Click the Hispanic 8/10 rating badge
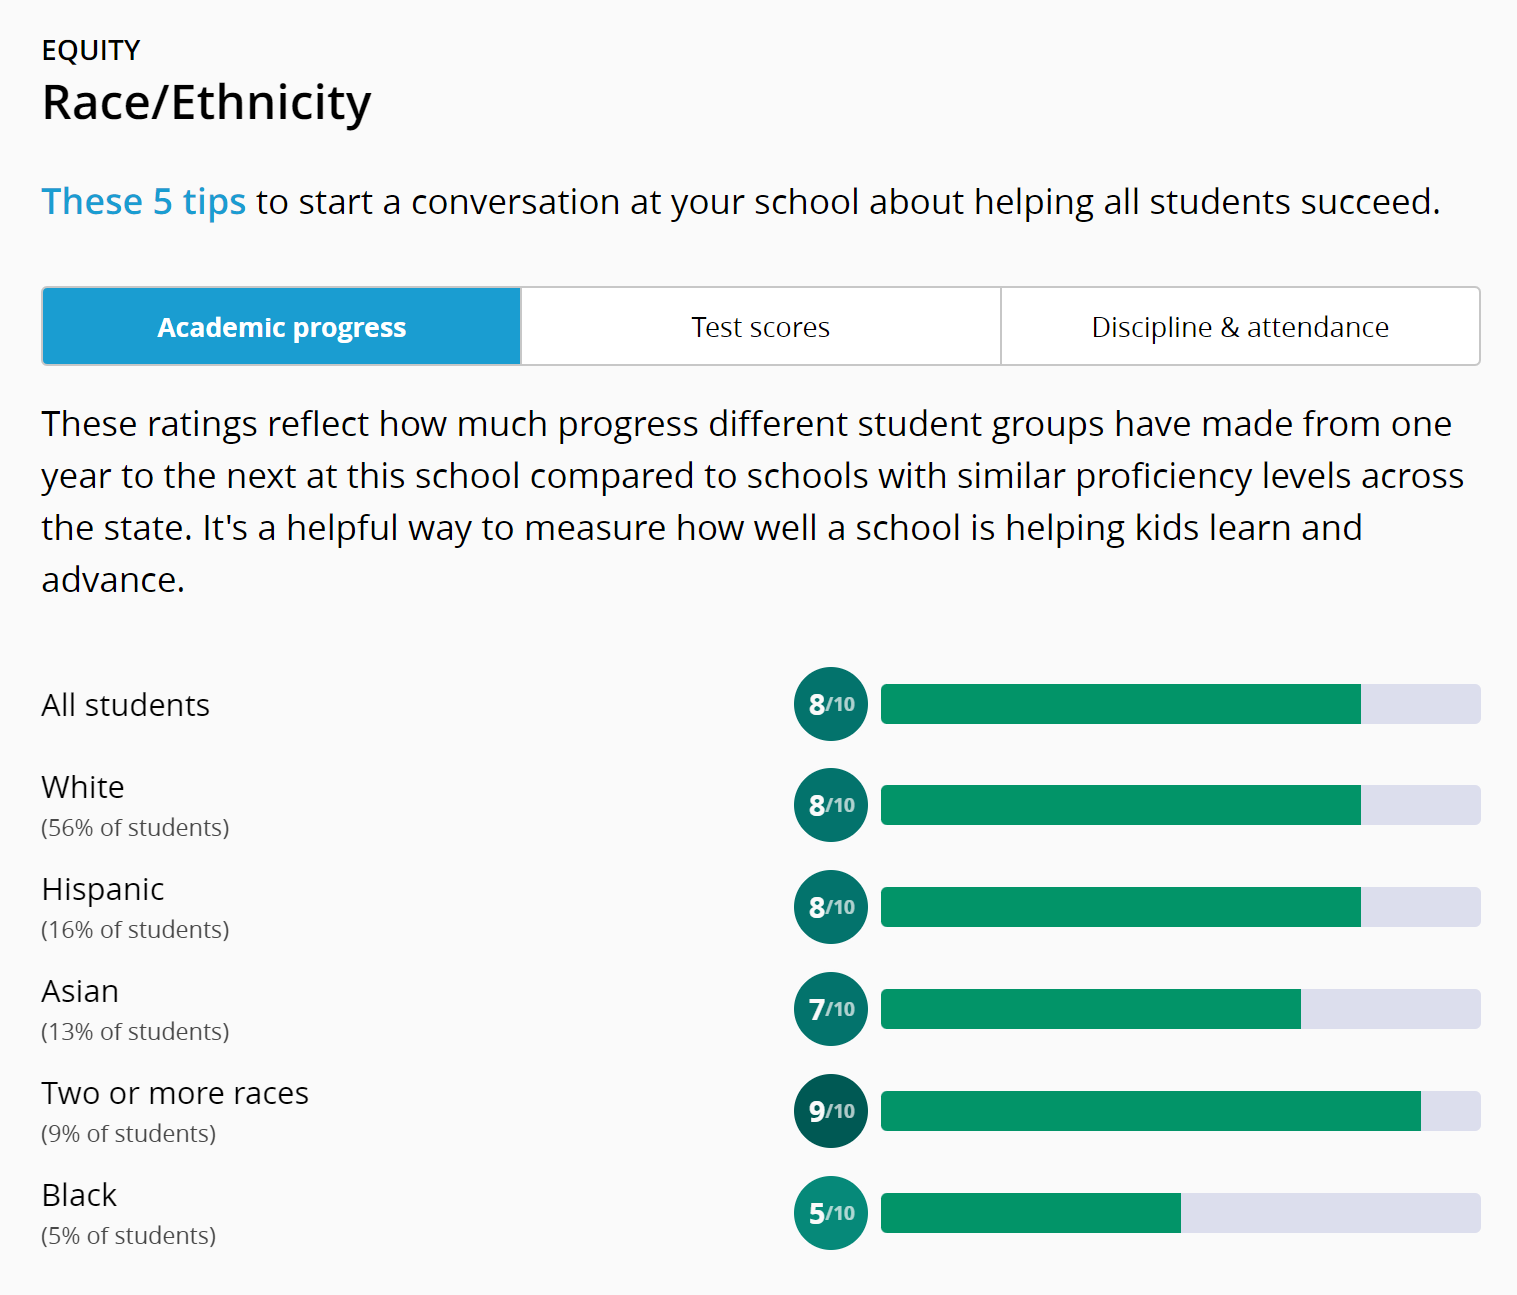Viewport: 1517px width, 1295px height. tap(831, 907)
